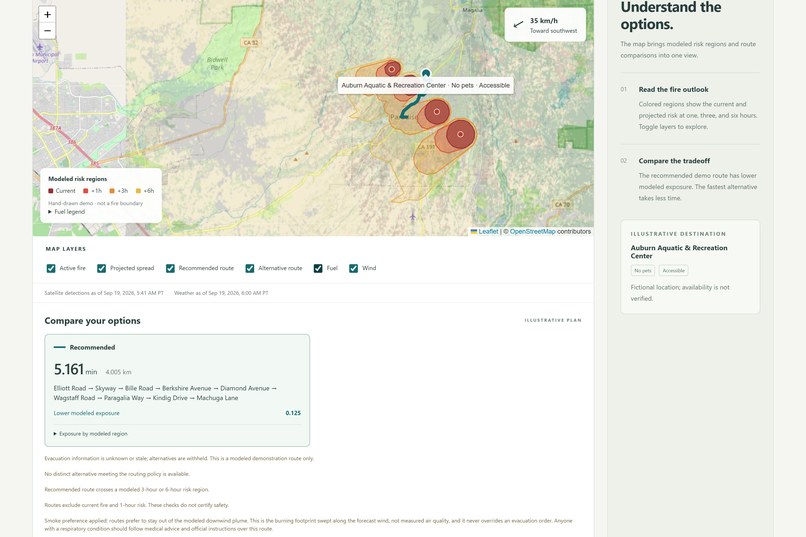Click the ILLUSTRATIVE DESTINATION label
The height and width of the screenshot is (537, 806).
click(678, 234)
